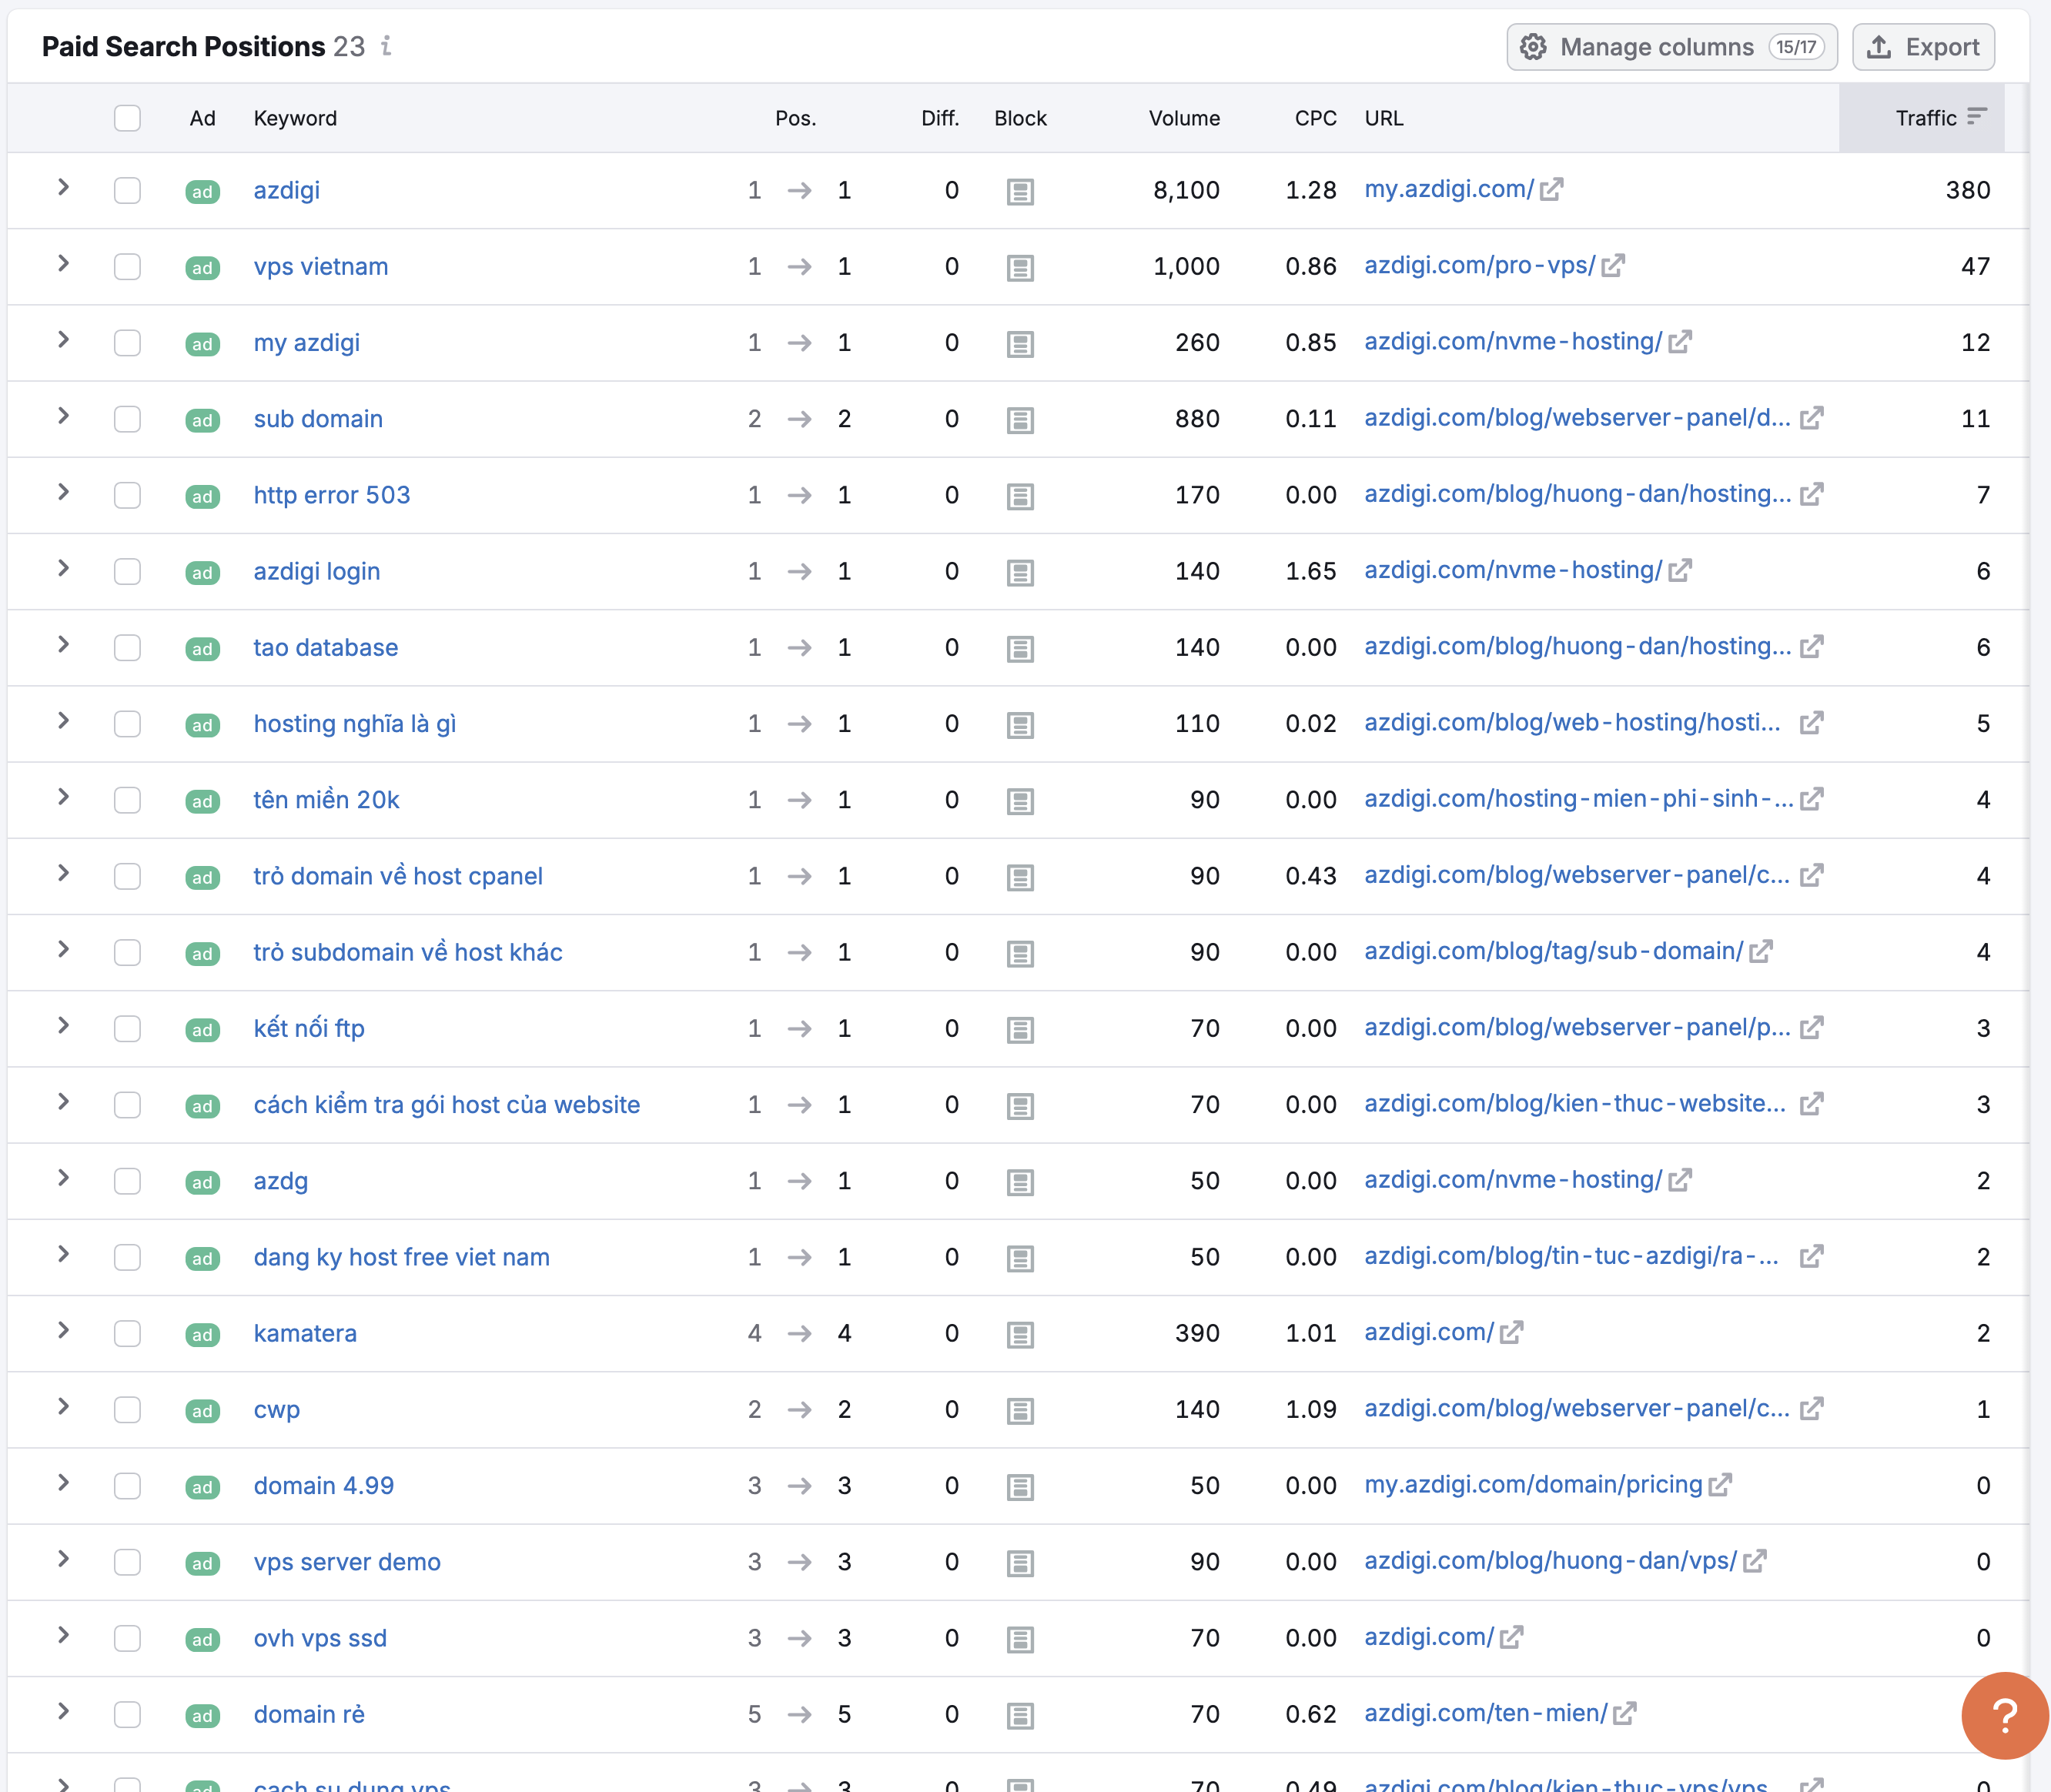Click traffic value 380 in azdigi row
2051x1792 pixels.
coord(1967,190)
